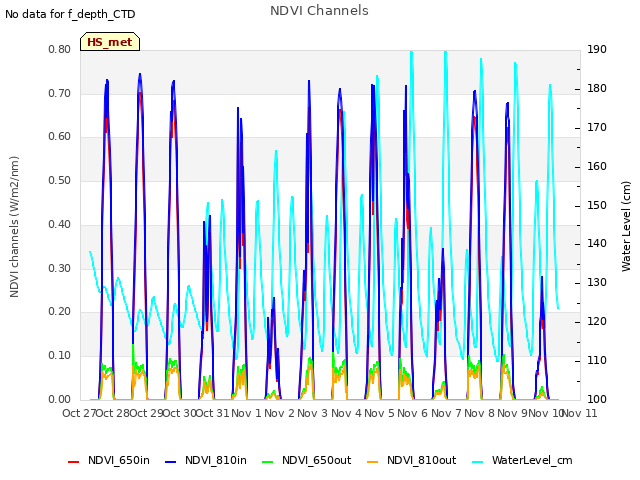This screenshot has height=480, width=640.
Task: Click the 'No data for f_depth_CTD' message
Action: 70,14
